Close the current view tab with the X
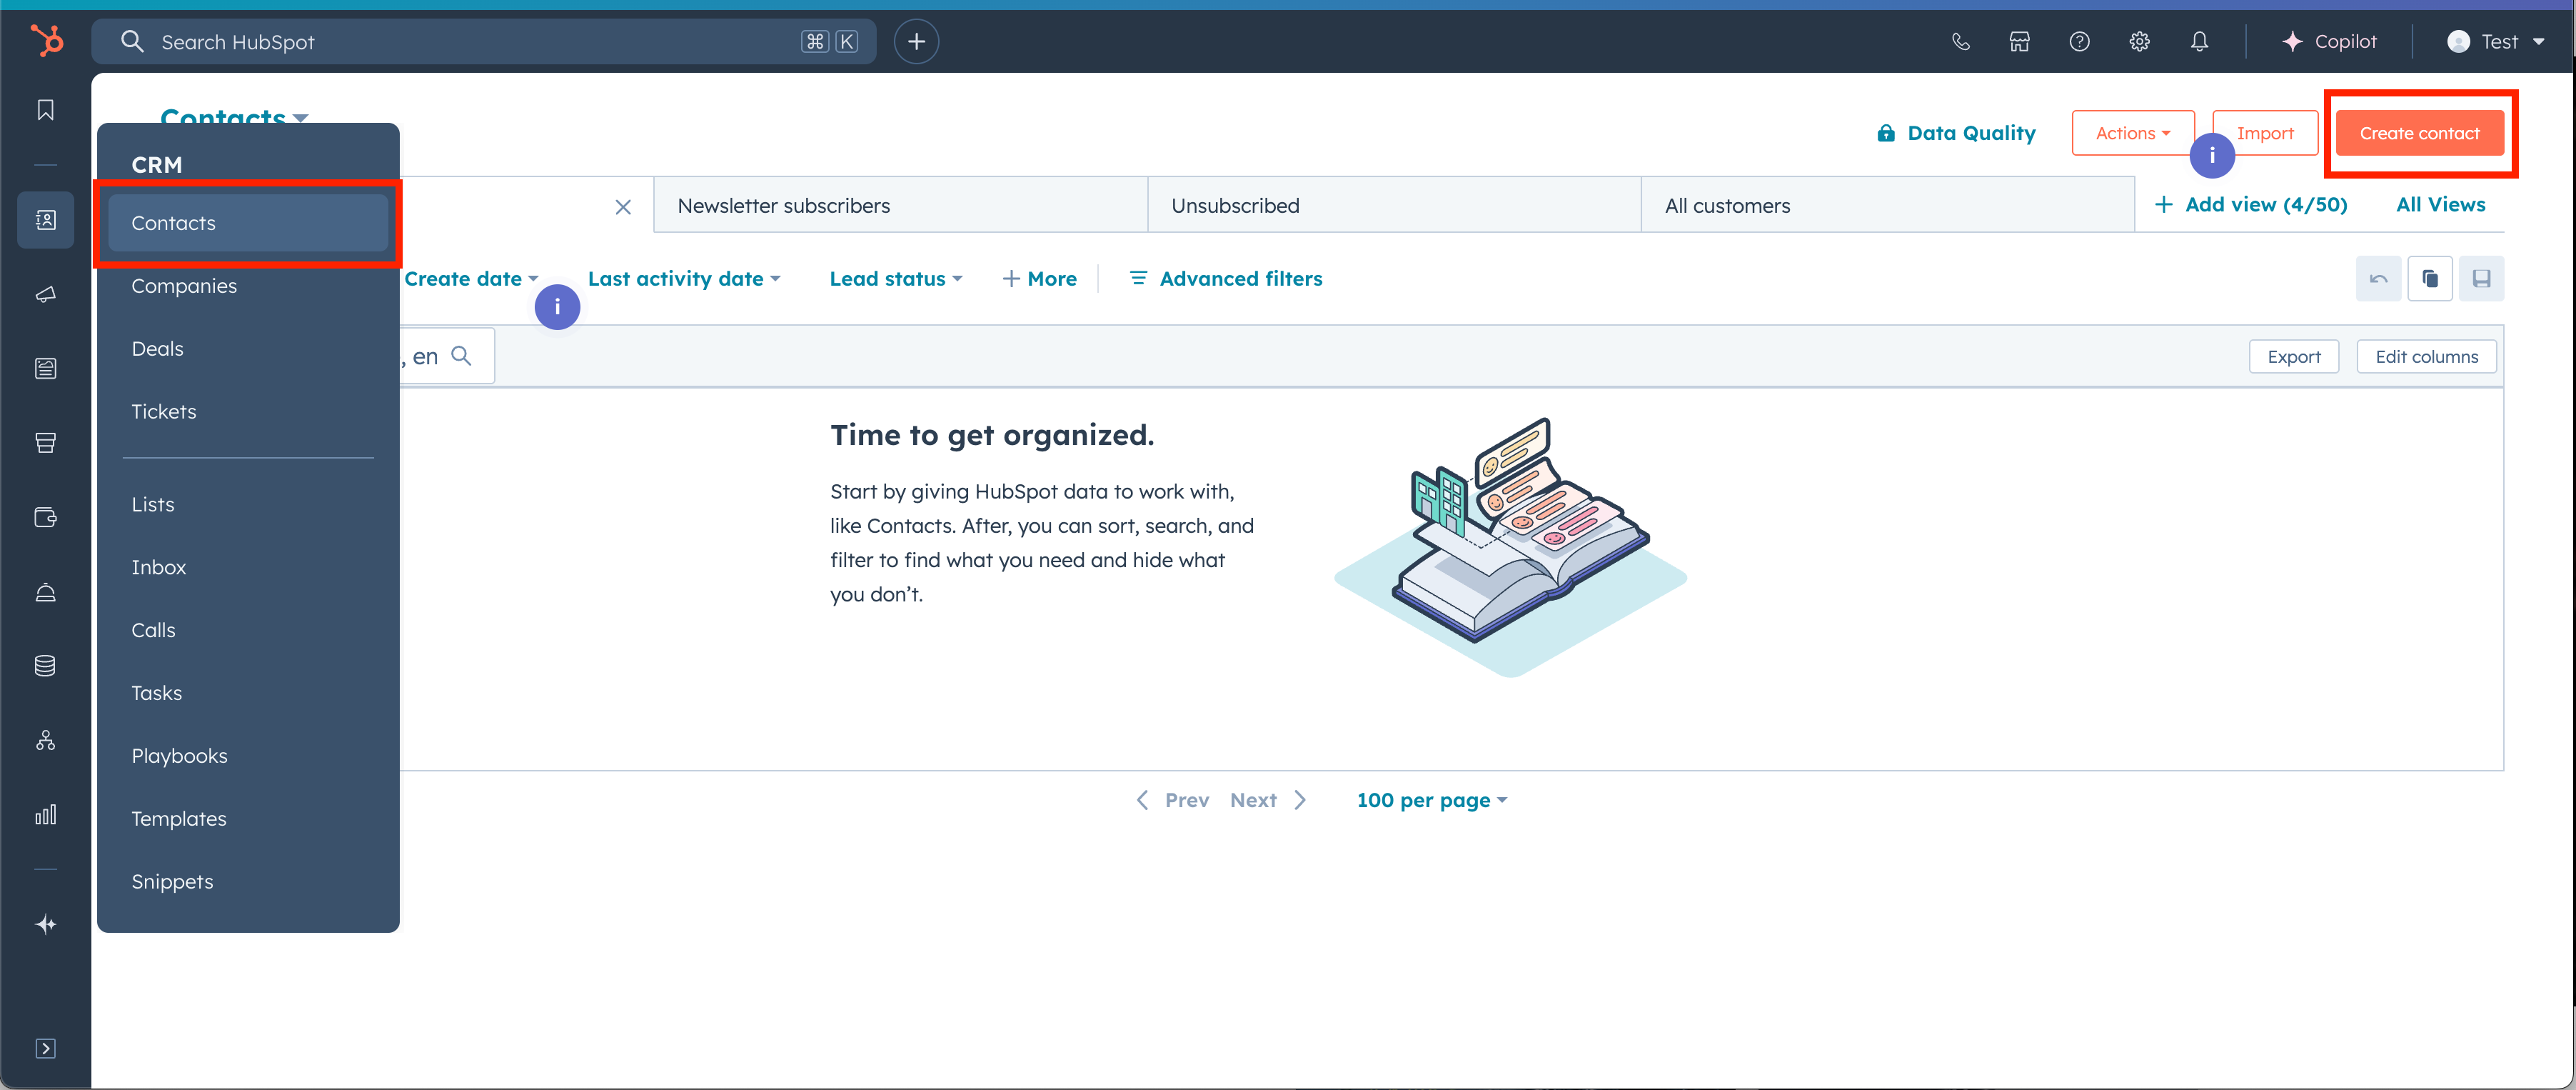The width and height of the screenshot is (2576, 1090). (x=623, y=207)
